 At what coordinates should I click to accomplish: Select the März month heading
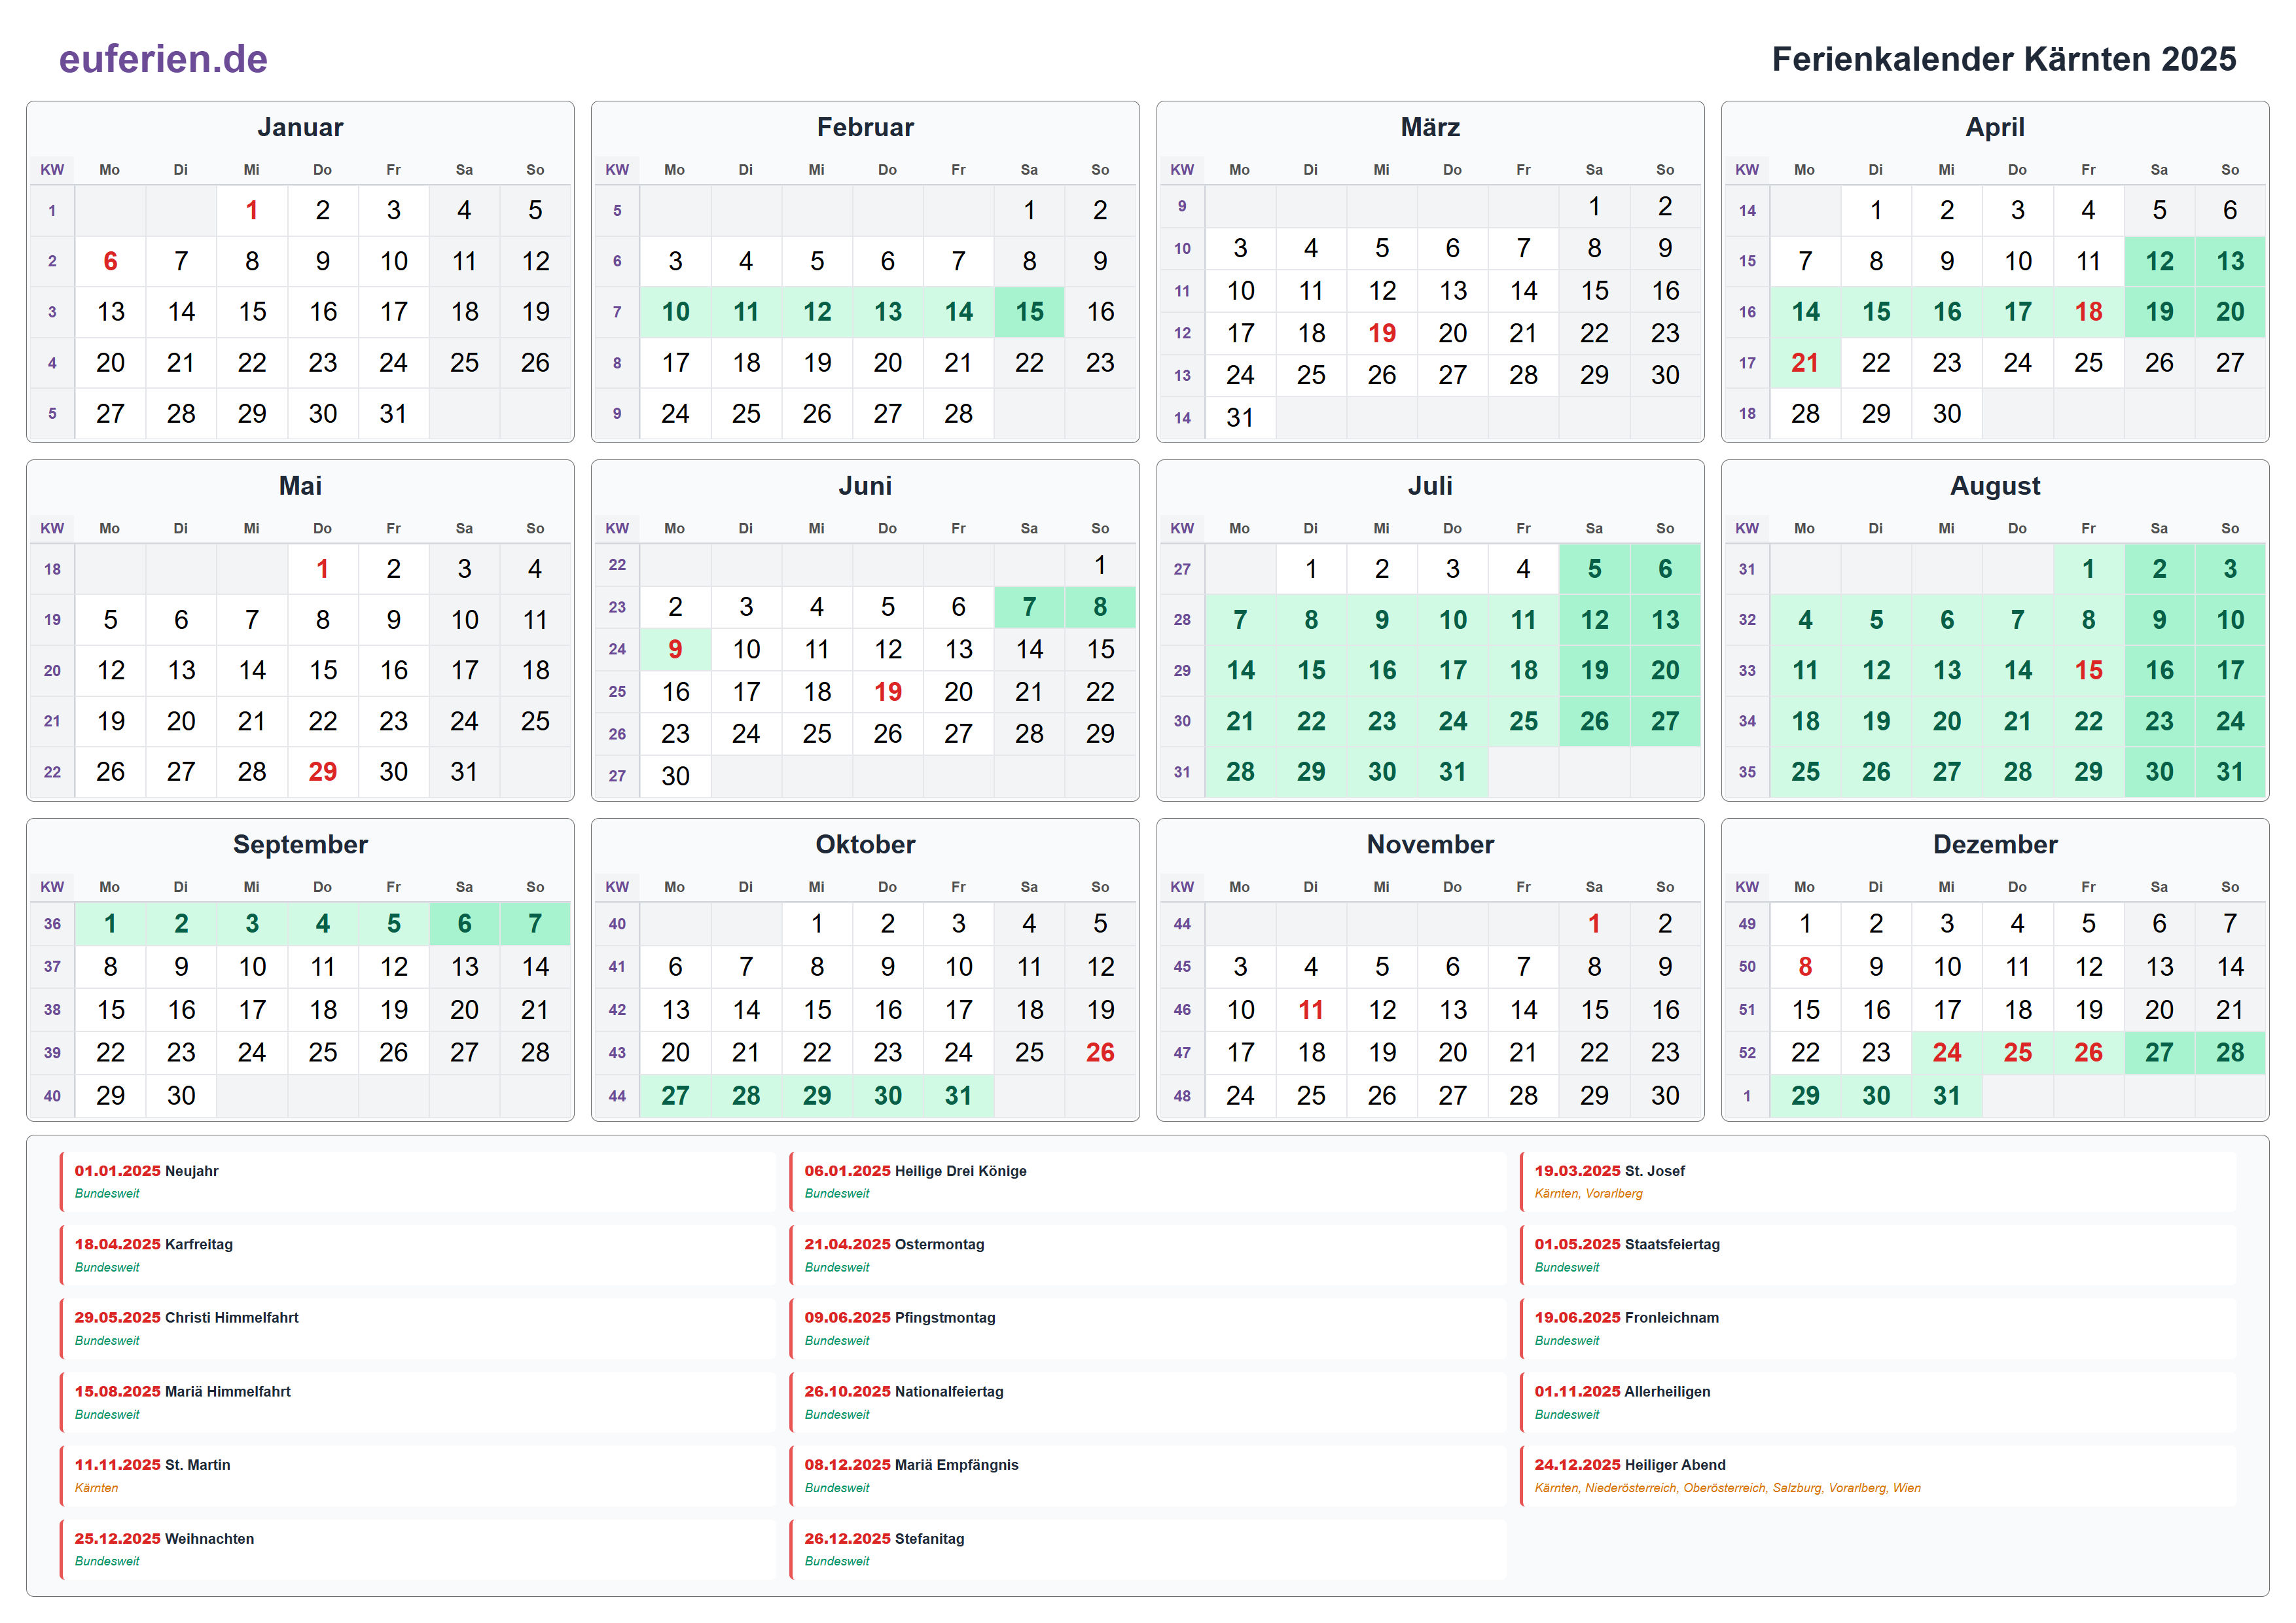1430,127
